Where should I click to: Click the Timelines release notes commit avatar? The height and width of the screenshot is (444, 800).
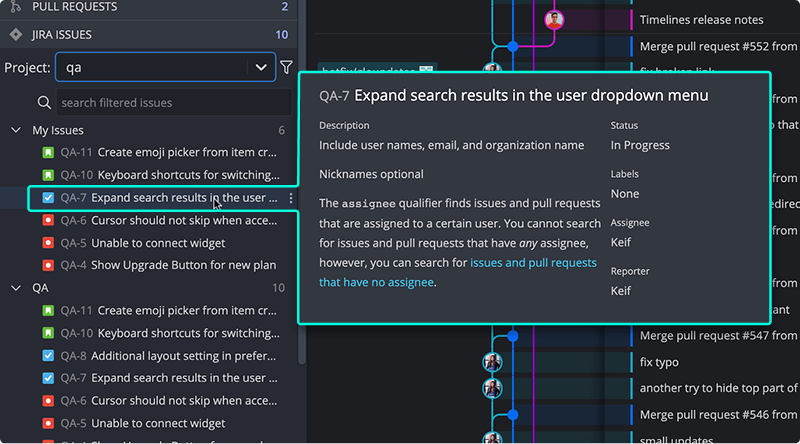click(554, 20)
